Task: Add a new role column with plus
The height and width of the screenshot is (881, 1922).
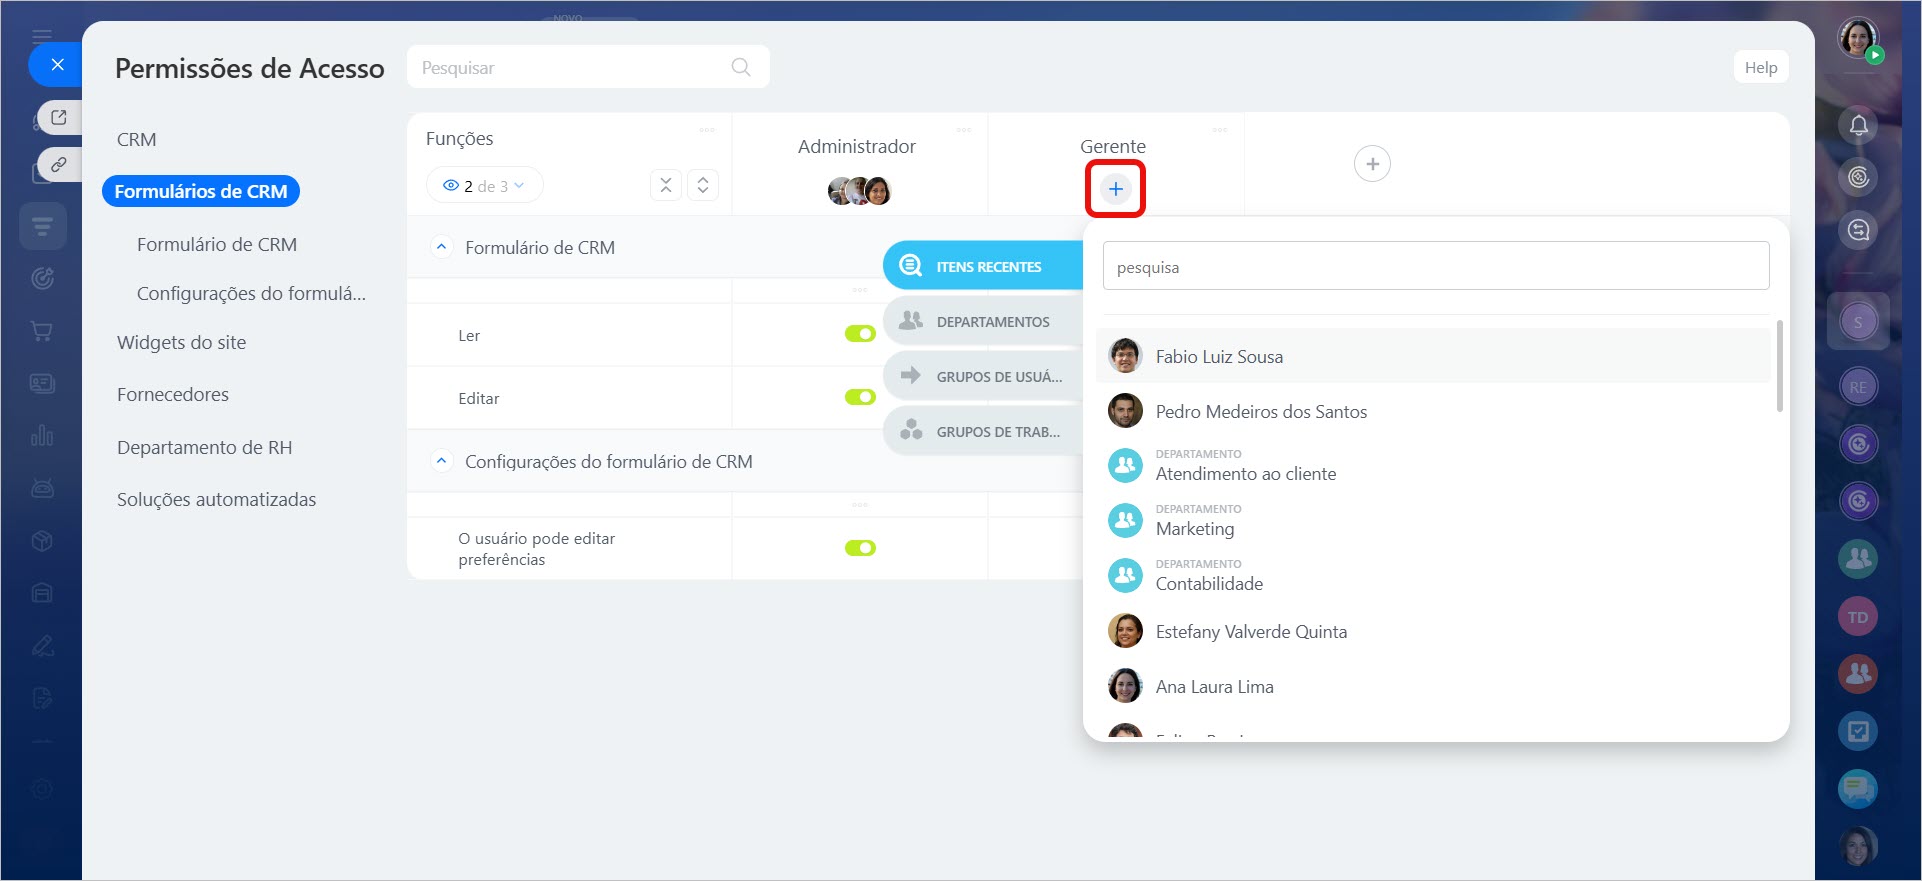Action: pos(1372,164)
